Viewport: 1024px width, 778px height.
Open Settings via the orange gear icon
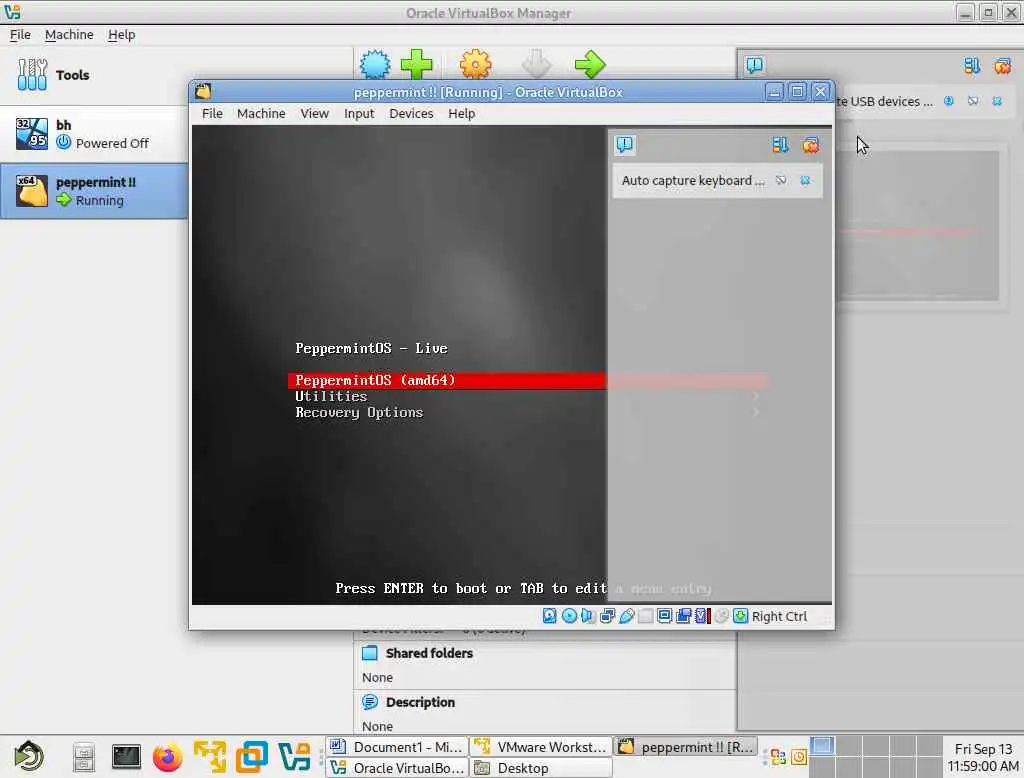coord(475,65)
